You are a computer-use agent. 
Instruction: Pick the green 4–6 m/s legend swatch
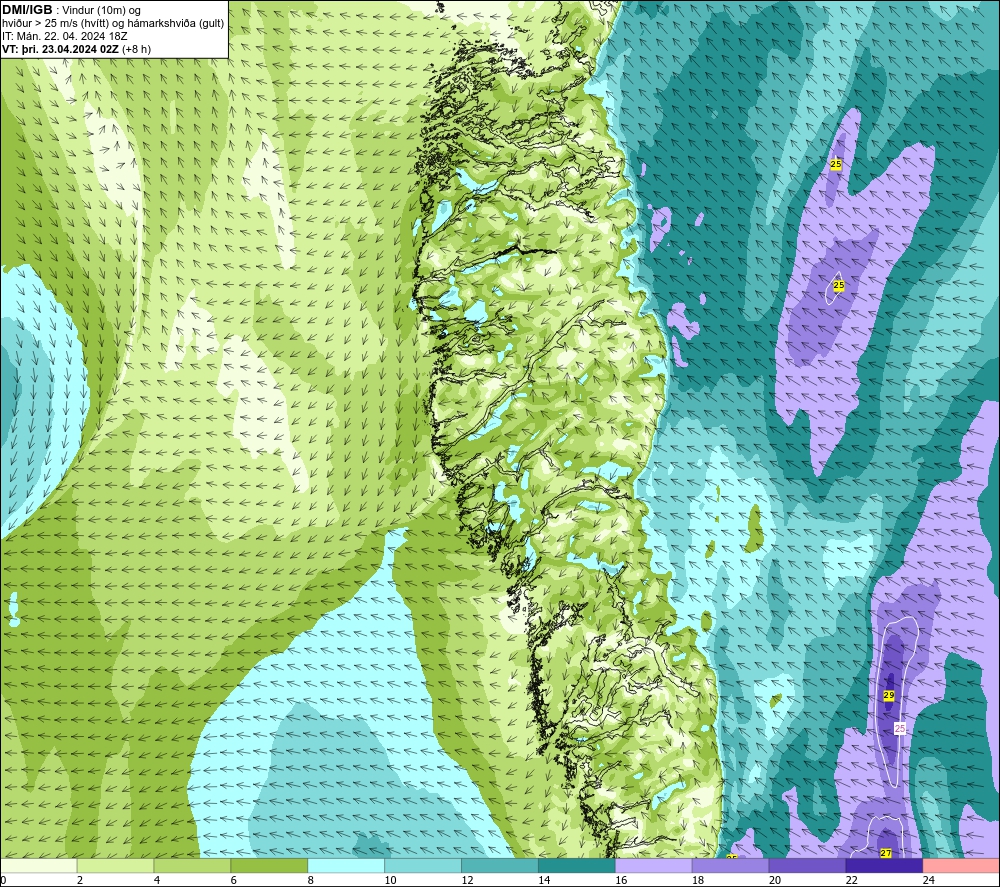192,865
